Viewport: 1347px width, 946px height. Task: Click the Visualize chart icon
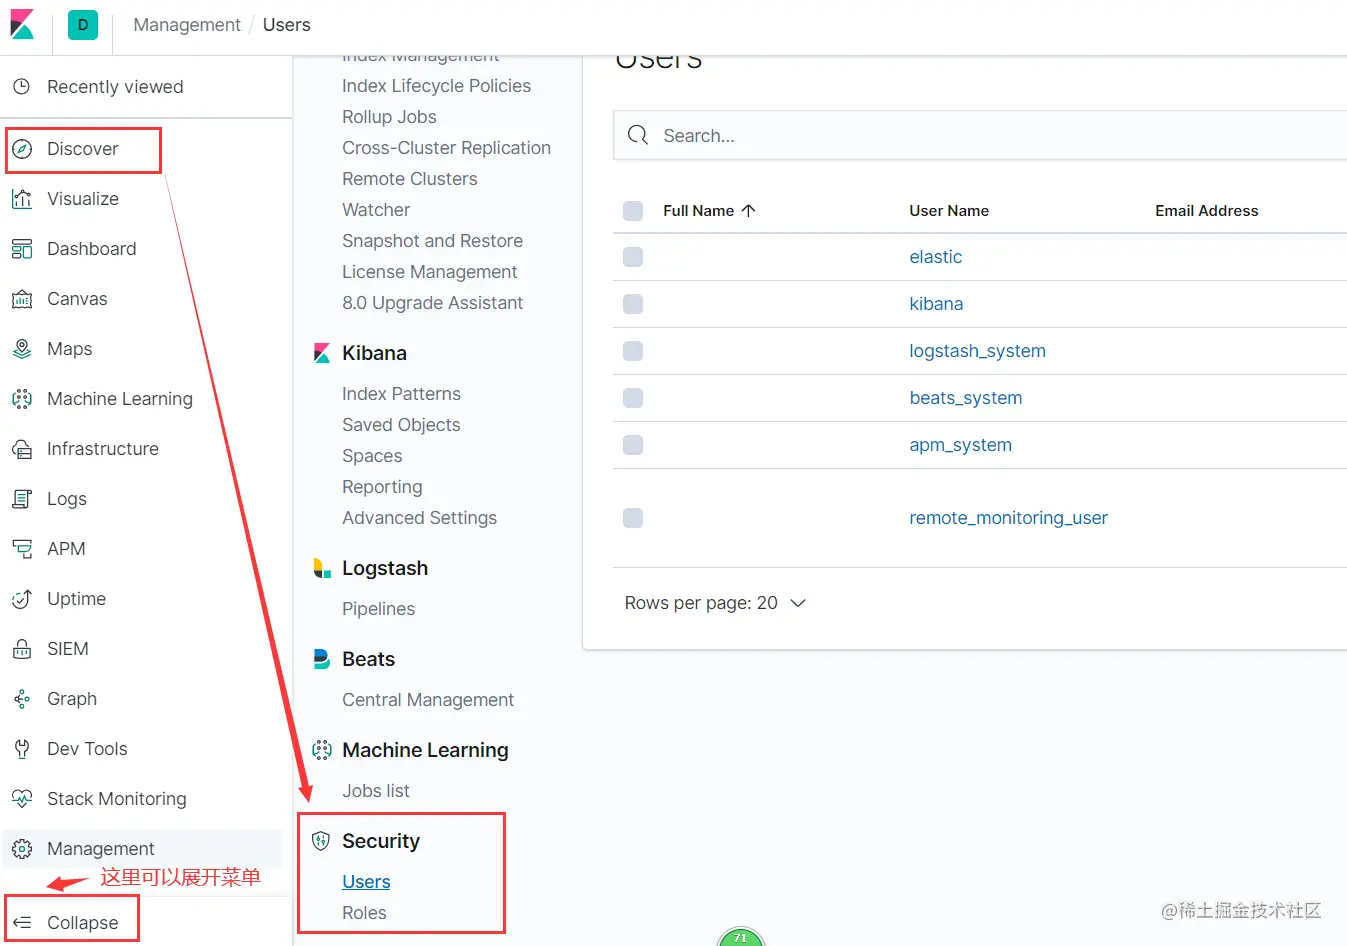coord(21,199)
